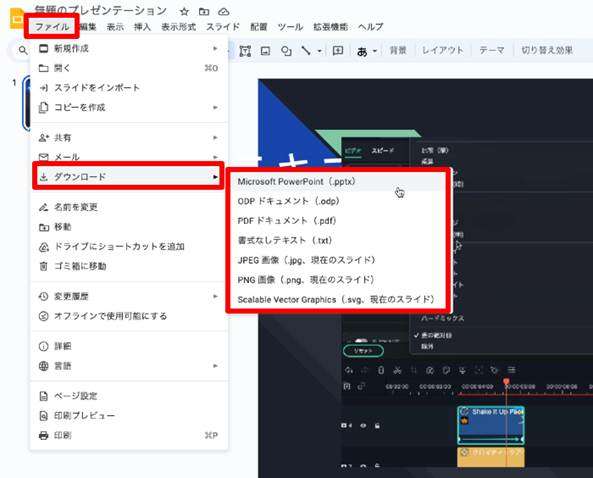The image size is (593, 478).
Task: Open the ヘルプ menu
Action: point(371,27)
